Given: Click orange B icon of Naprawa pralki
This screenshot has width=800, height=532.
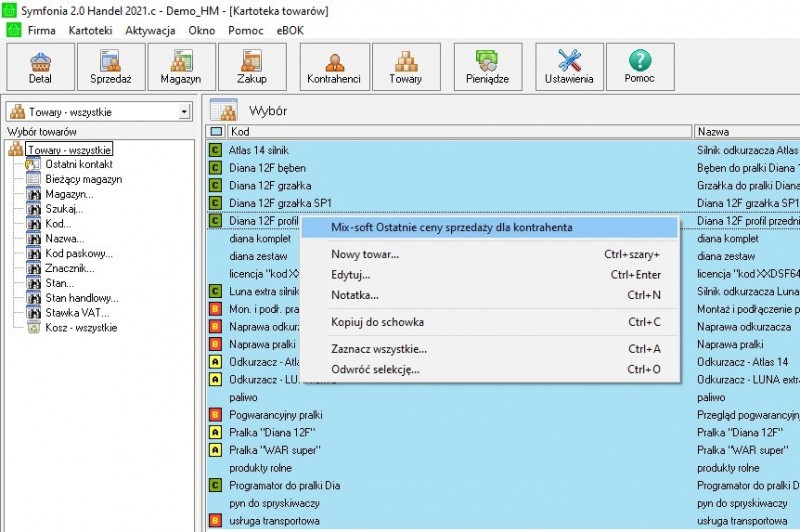Looking at the screenshot, I should click(215, 344).
